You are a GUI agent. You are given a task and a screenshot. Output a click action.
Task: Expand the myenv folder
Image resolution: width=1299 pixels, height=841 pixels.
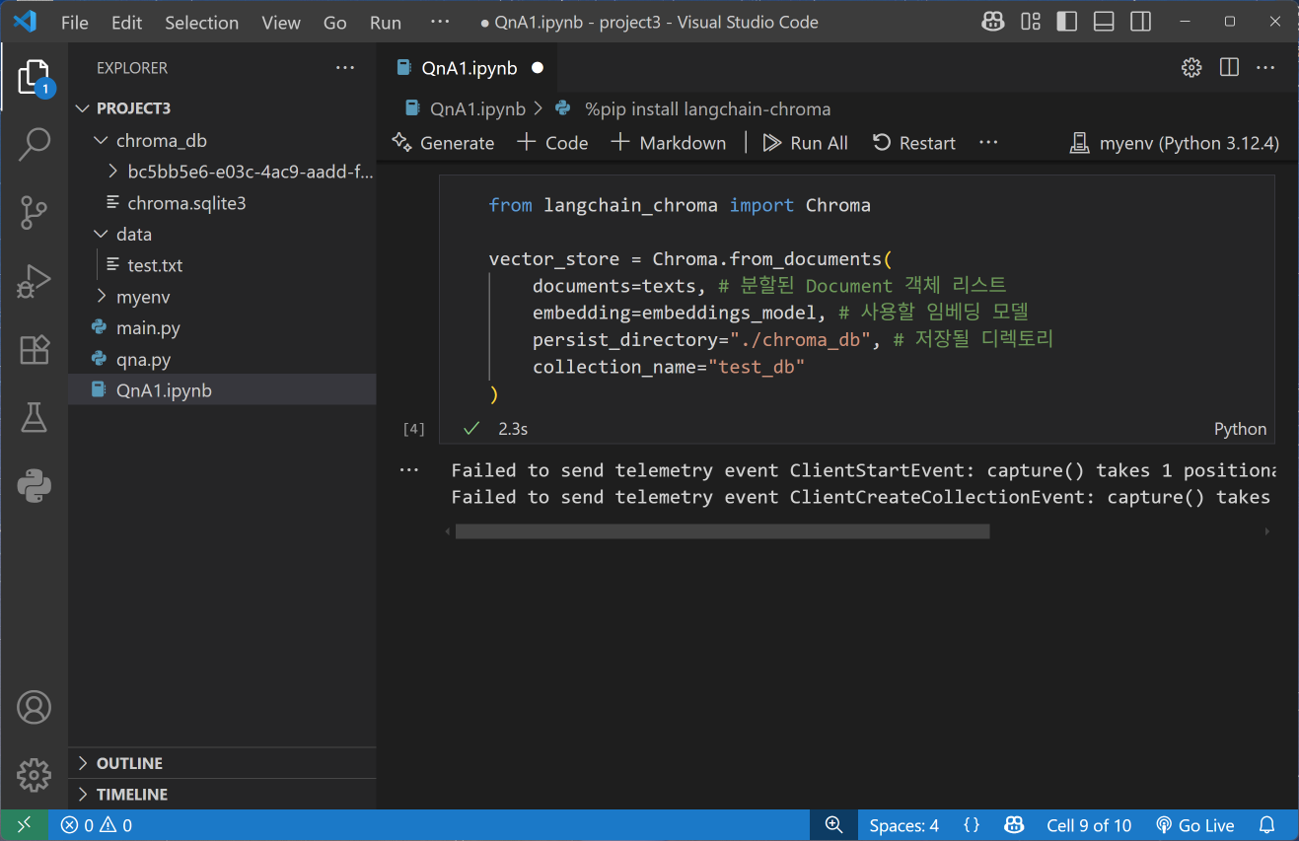[x=222, y=297]
